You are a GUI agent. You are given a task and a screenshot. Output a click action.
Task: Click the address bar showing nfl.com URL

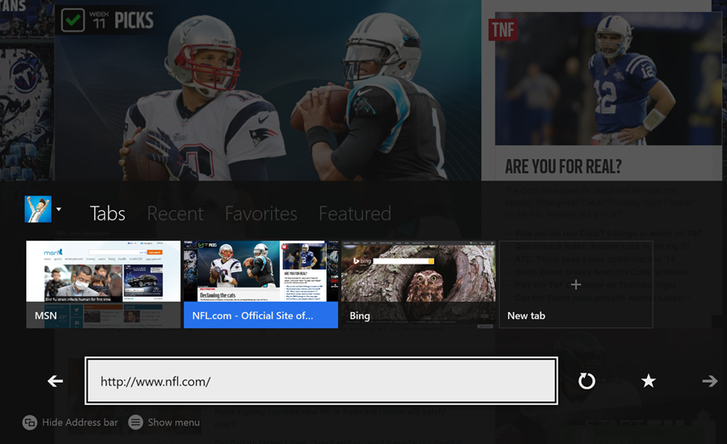[x=320, y=381]
